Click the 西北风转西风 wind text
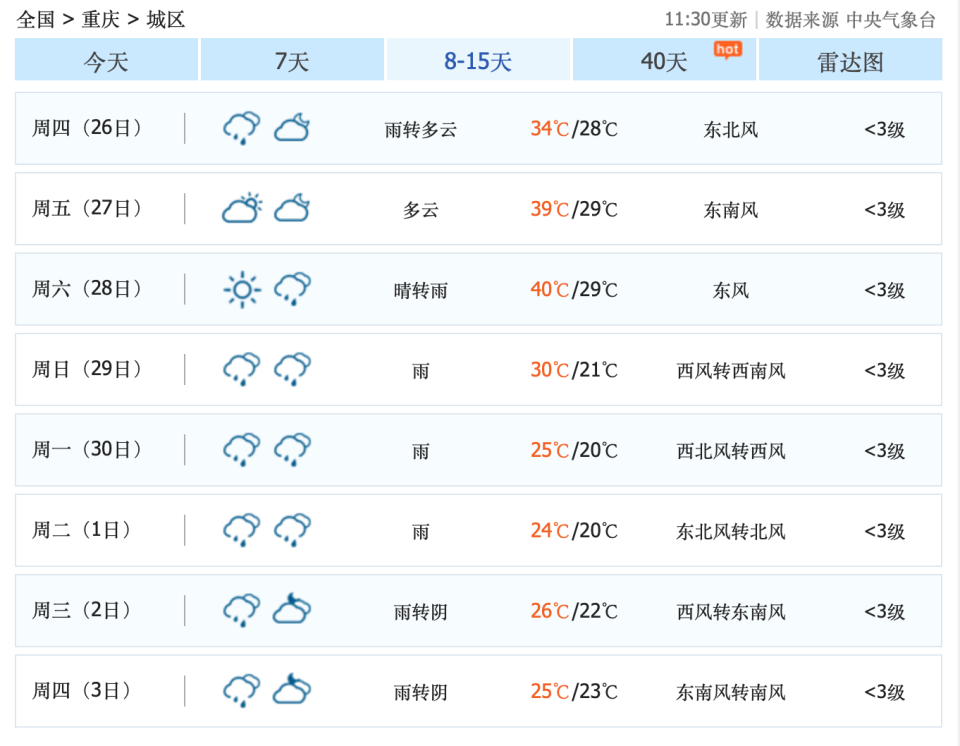 click(731, 451)
